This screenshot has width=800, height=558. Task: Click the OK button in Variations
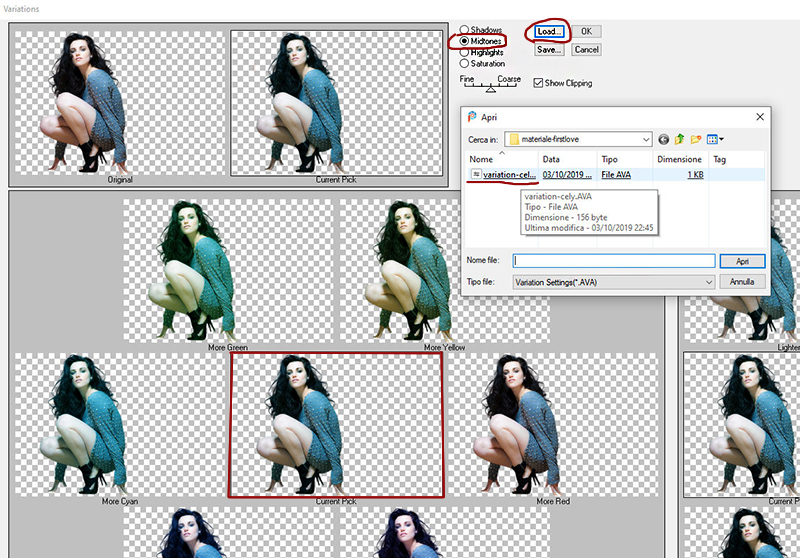[586, 31]
